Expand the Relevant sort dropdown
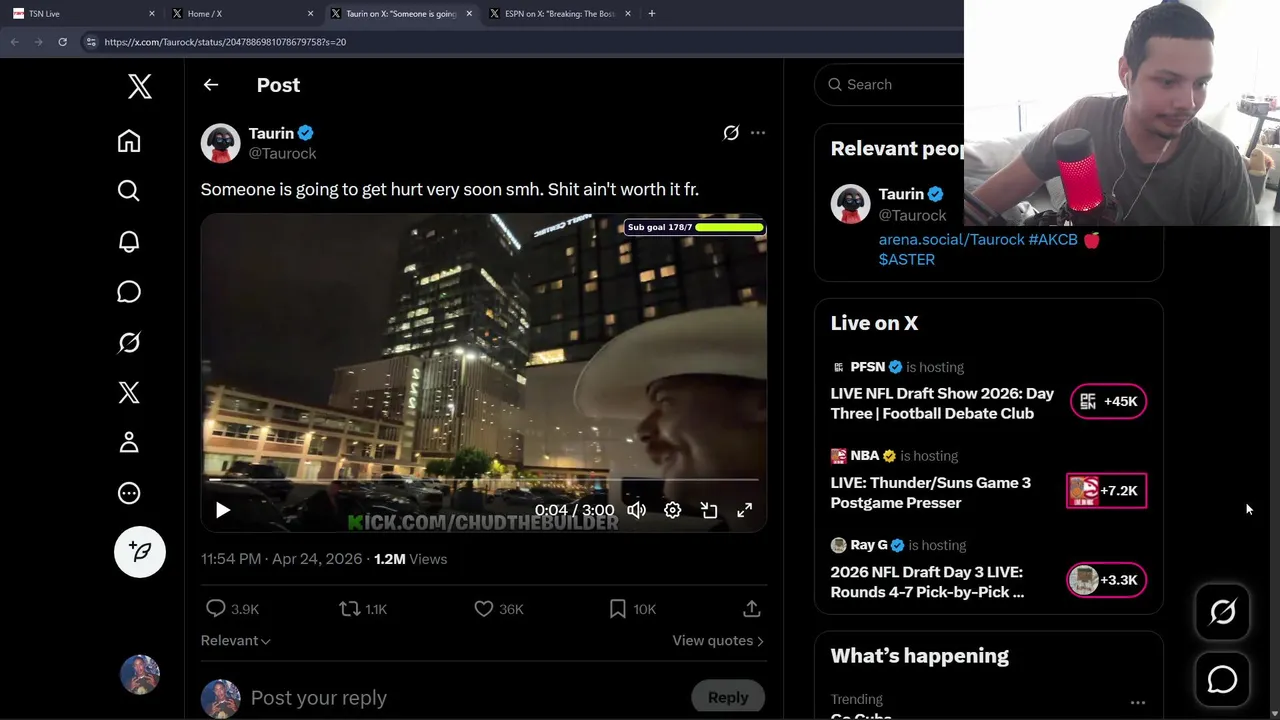 click(x=235, y=641)
